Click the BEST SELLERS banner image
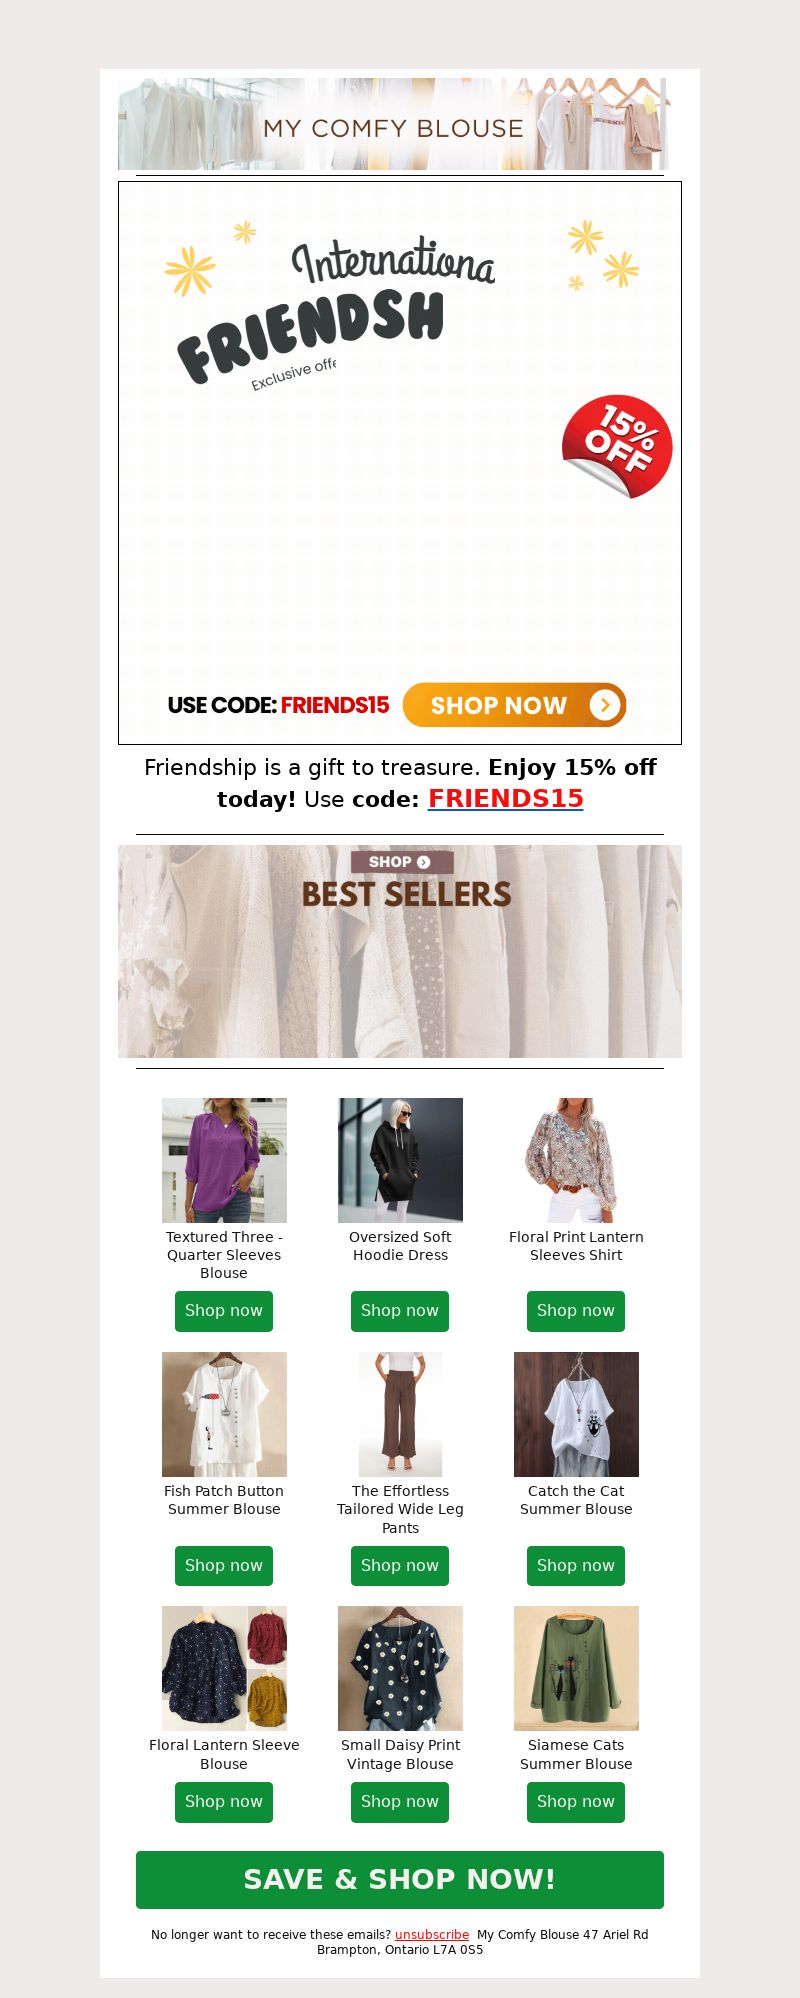This screenshot has height=1998, width=800. pos(400,951)
